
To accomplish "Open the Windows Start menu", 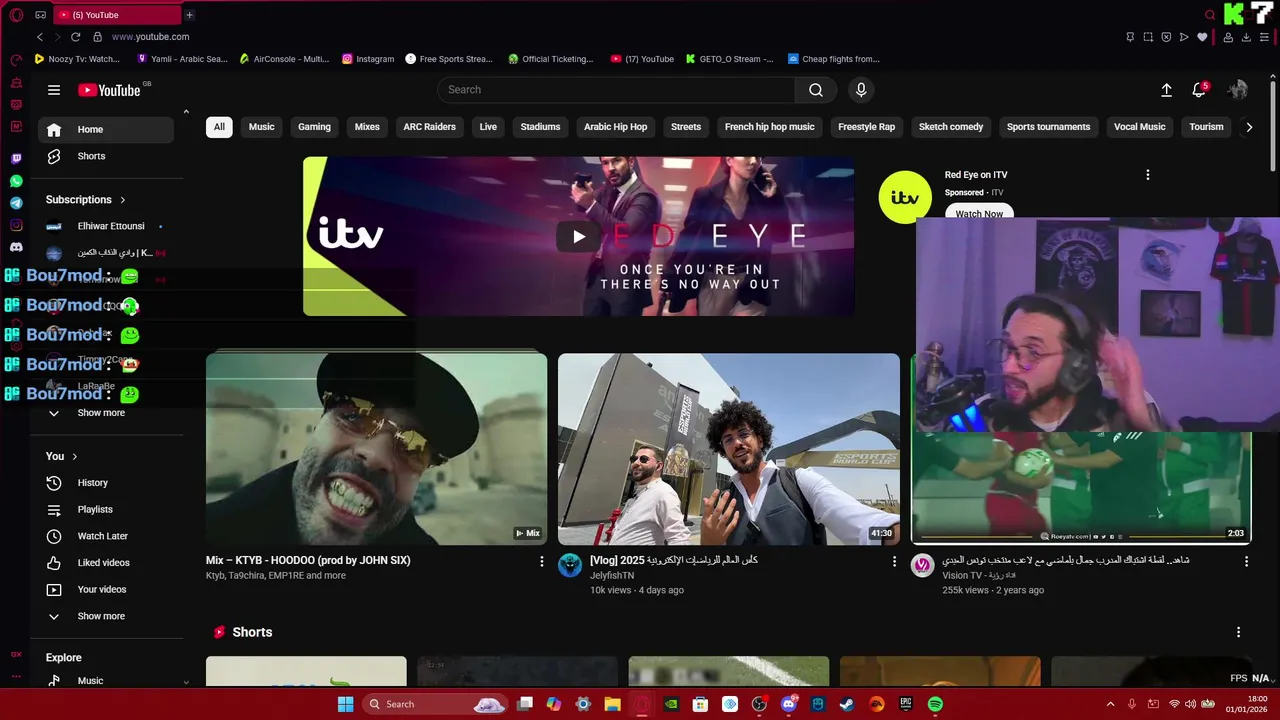I will tap(345, 704).
